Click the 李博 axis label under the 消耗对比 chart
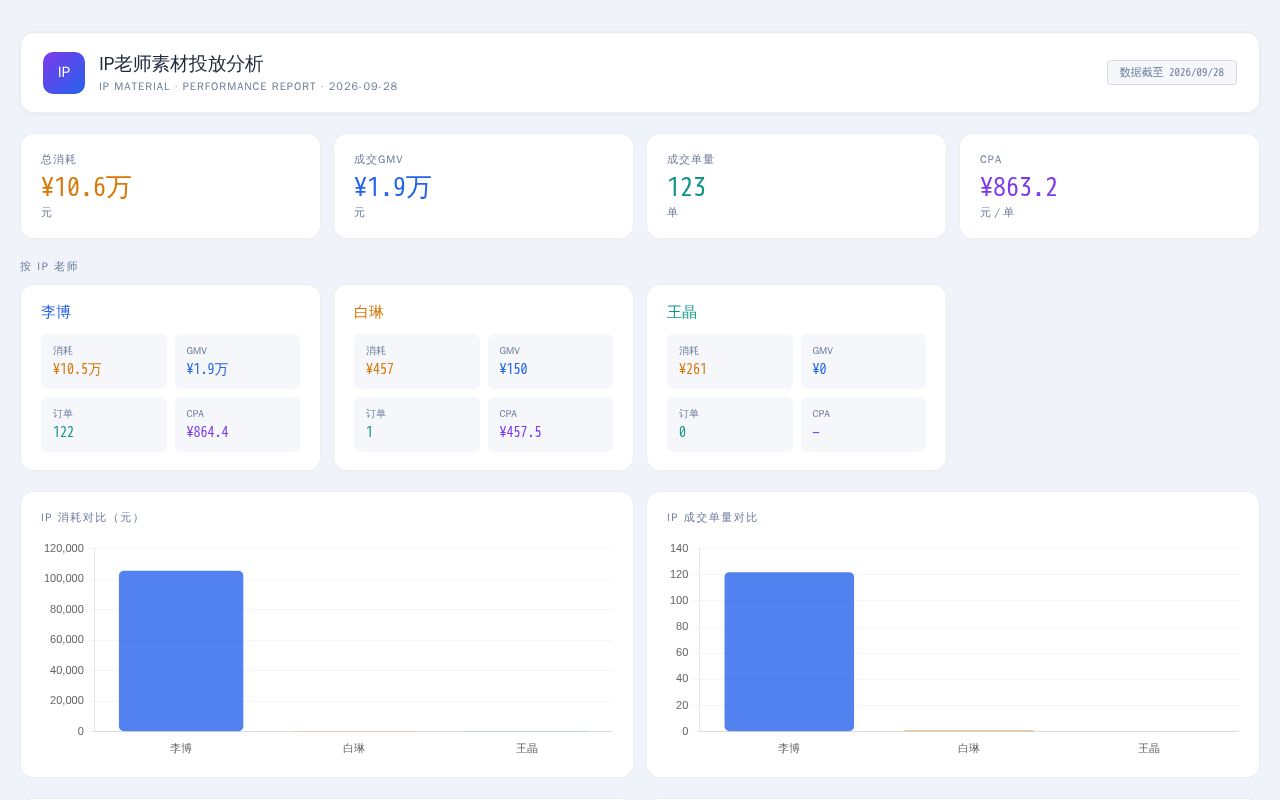 pos(181,748)
